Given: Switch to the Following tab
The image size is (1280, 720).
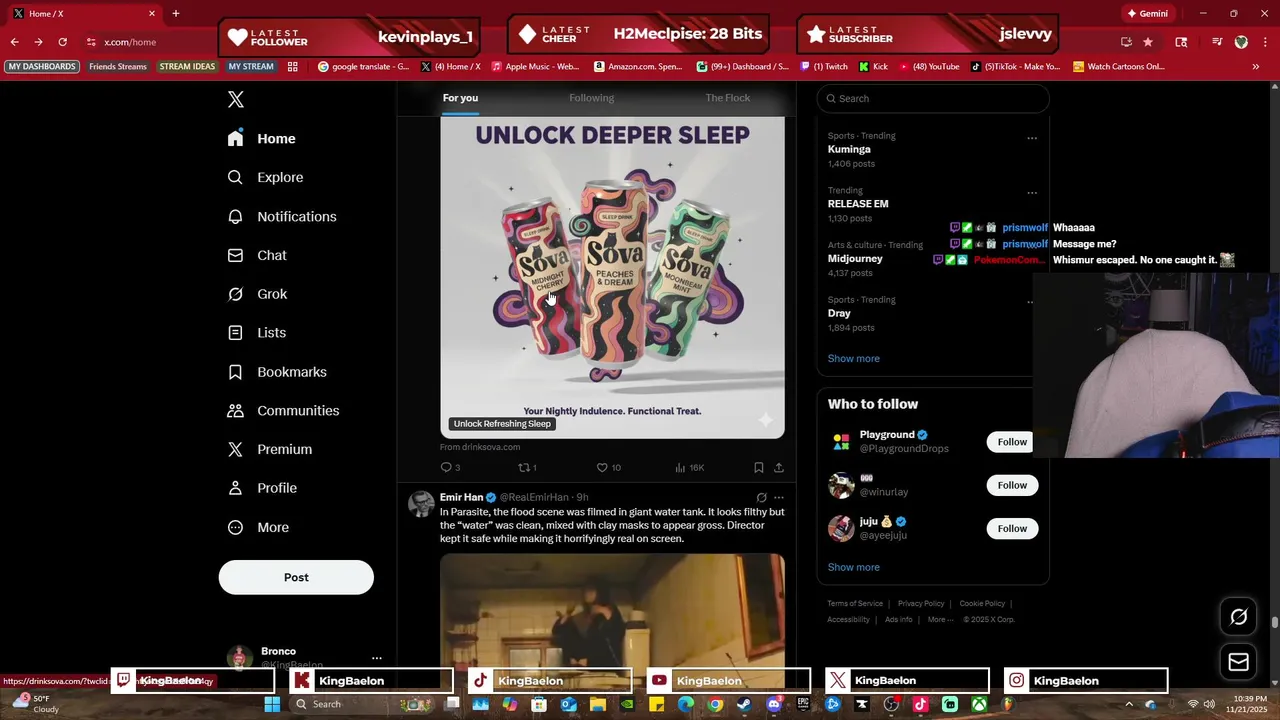Looking at the screenshot, I should 592,98.
